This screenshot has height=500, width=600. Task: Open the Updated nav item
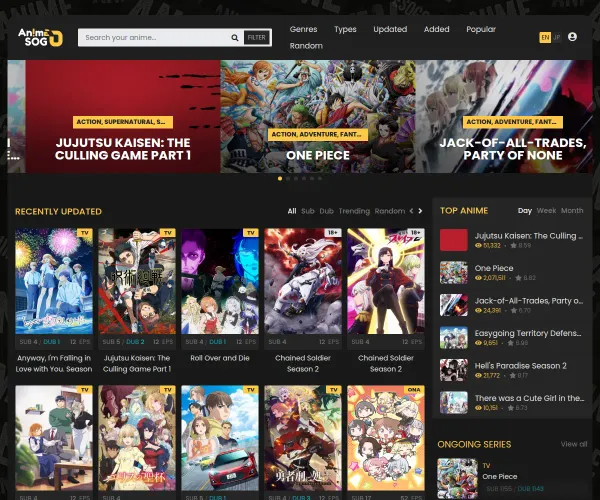pos(390,29)
